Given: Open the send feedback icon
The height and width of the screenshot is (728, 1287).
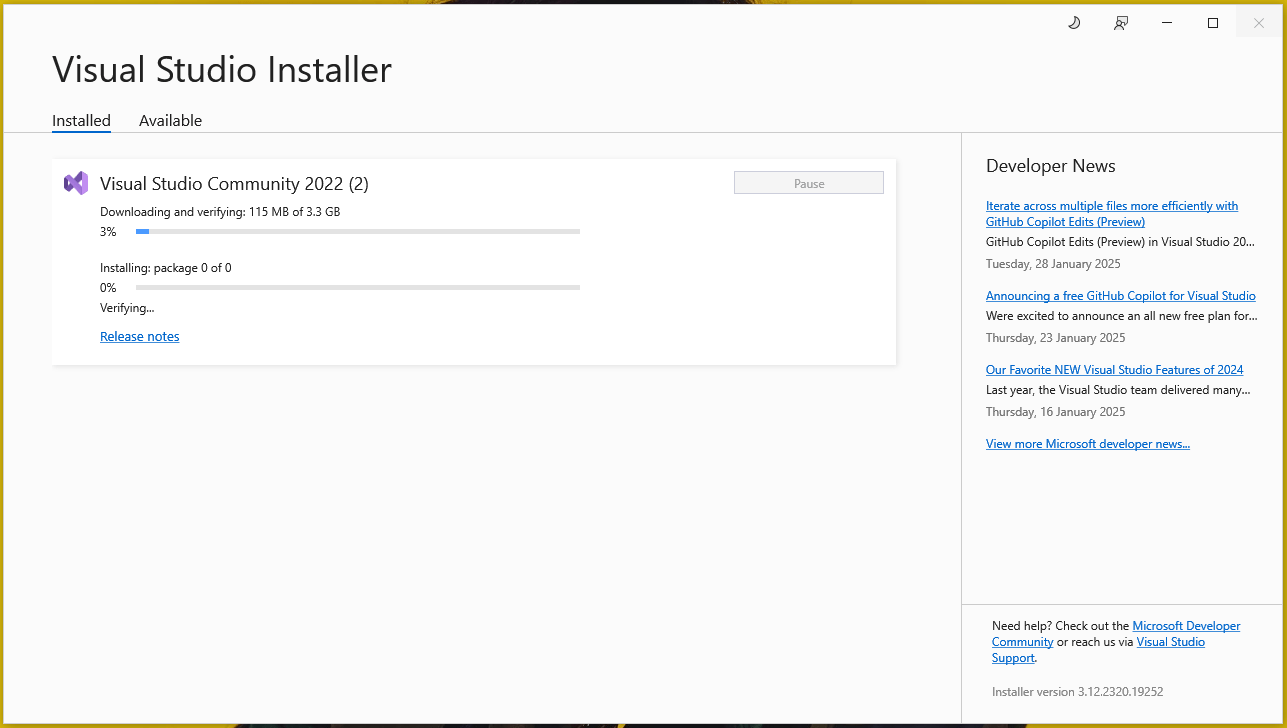Looking at the screenshot, I should pyautogui.click(x=1121, y=23).
